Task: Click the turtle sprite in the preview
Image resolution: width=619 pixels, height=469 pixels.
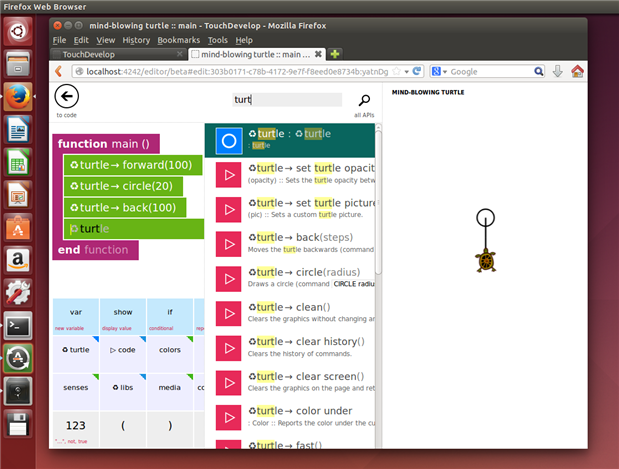Action: 486,261
